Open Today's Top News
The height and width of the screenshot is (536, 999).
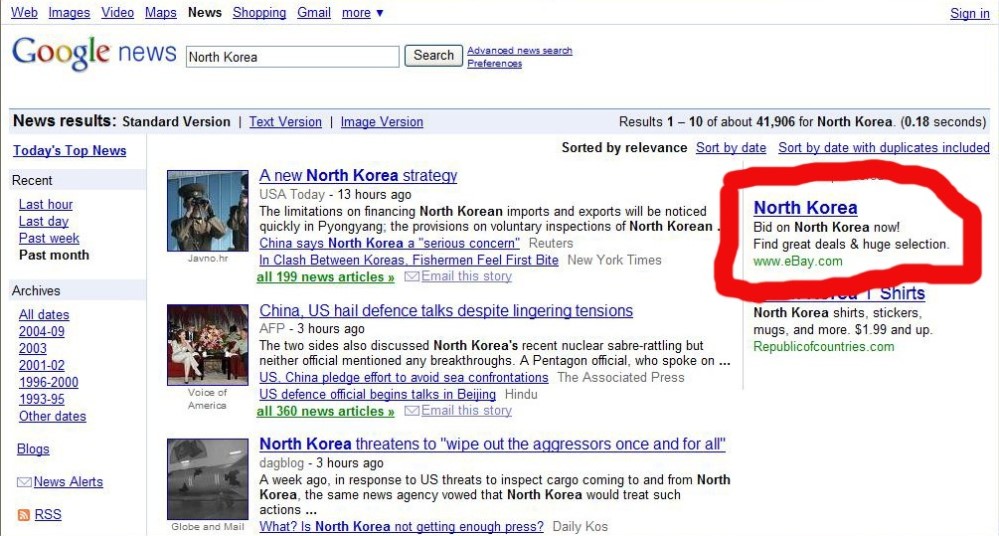(x=69, y=150)
